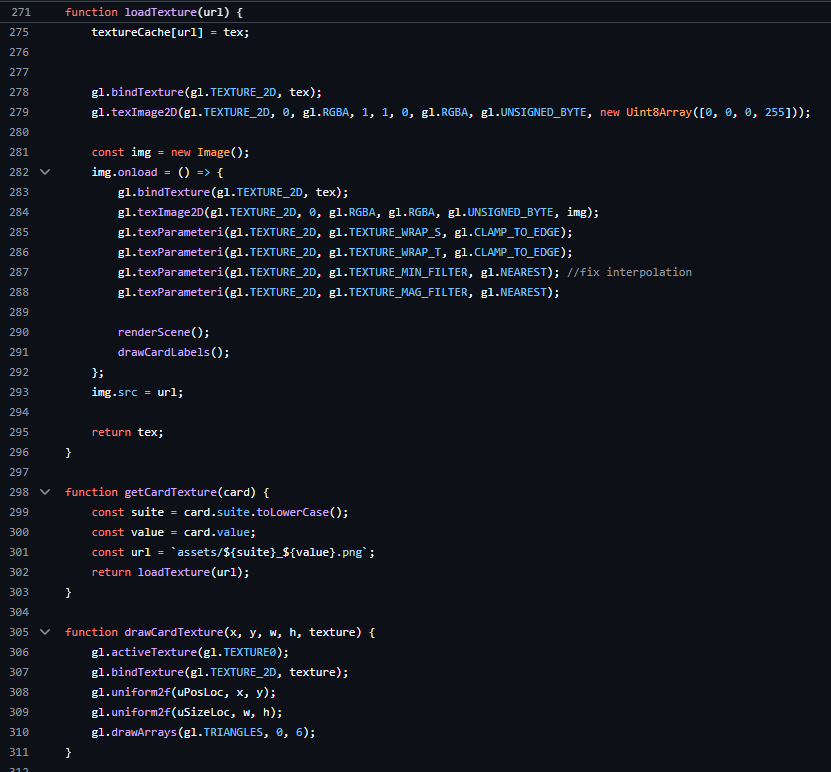
Task: Collapse the drawCardTexture function at line 305
Action: [45, 632]
